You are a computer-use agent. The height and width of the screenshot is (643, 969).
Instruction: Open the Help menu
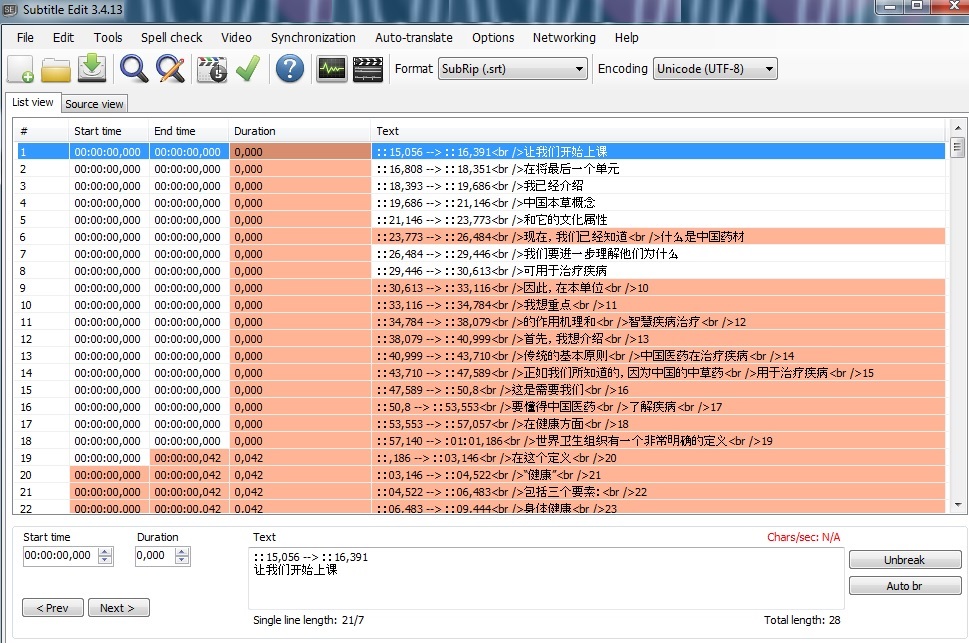click(x=626, y=38)
